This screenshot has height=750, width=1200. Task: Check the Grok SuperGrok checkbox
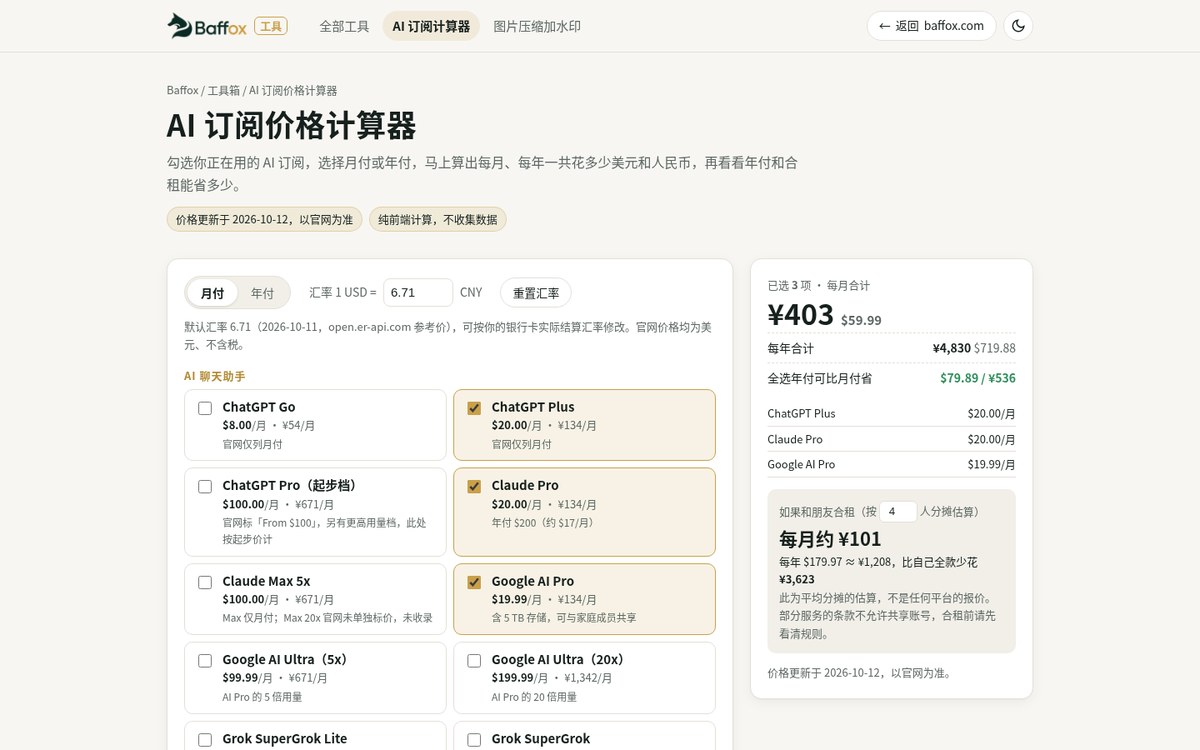[474, 740]
